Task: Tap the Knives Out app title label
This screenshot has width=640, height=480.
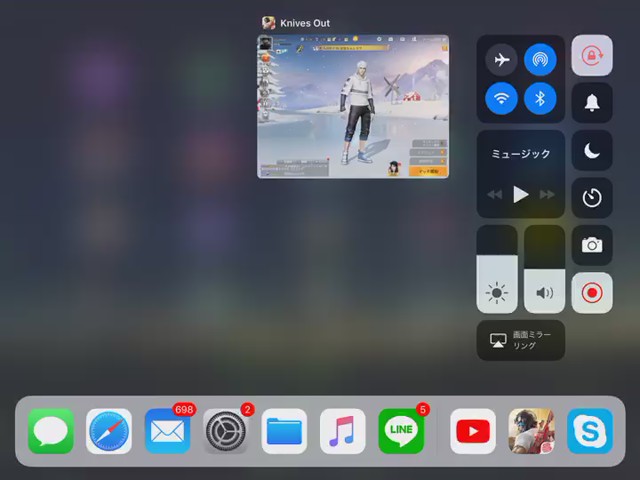Action: coord(305,23)
